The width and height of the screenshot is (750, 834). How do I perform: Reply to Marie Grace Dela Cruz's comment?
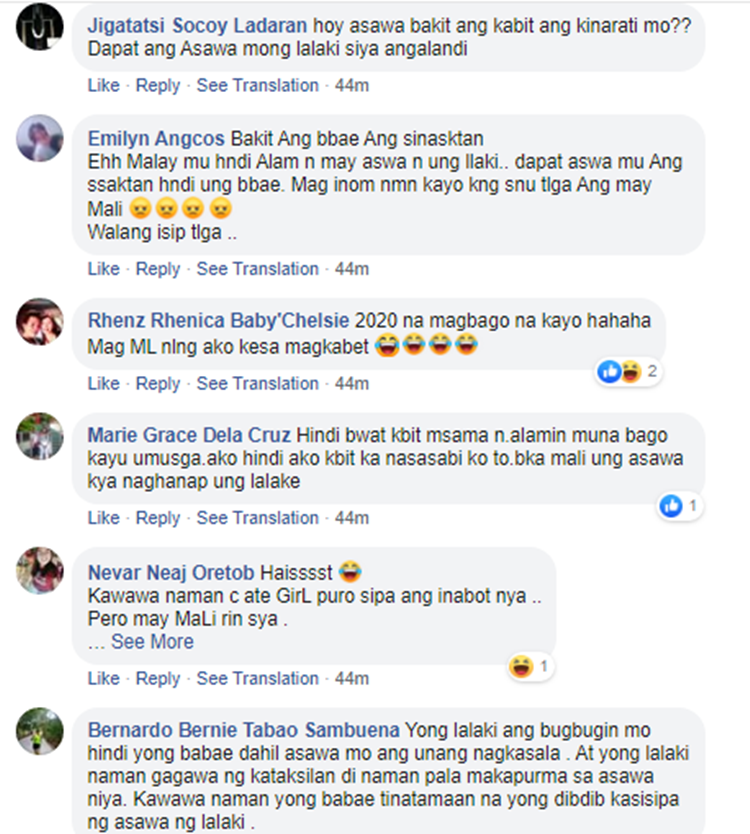(x=158, y=518)
